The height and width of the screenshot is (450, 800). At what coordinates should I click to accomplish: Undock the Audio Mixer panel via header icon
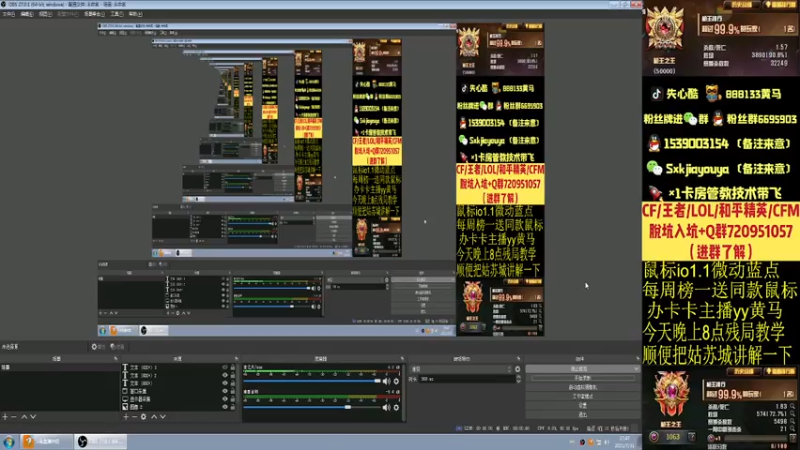click(402, 359)
